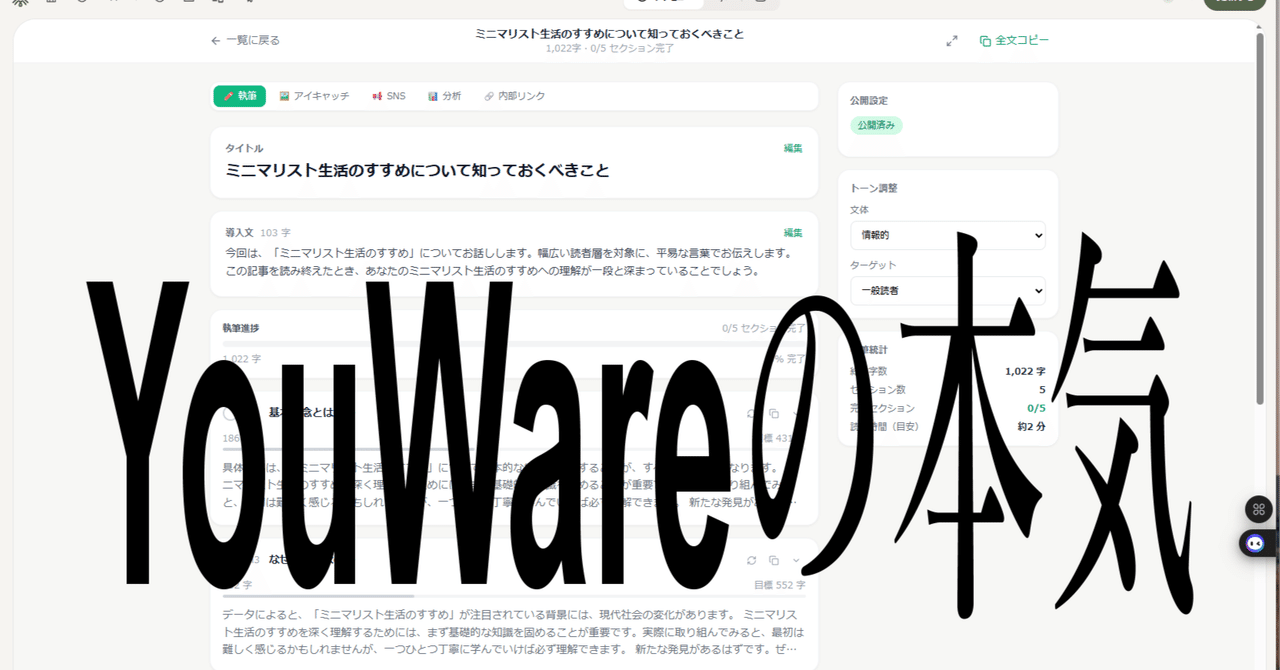Copy the なぜ section with its copy icon
This screenshot has width=1280, height=670.
pos(772,560)
